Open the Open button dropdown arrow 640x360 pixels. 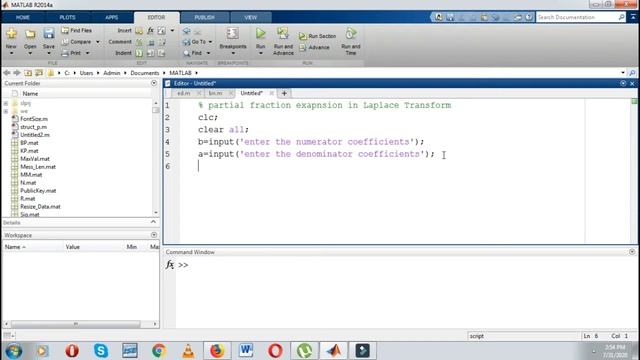pyautogui.click(x=30, y=53)
